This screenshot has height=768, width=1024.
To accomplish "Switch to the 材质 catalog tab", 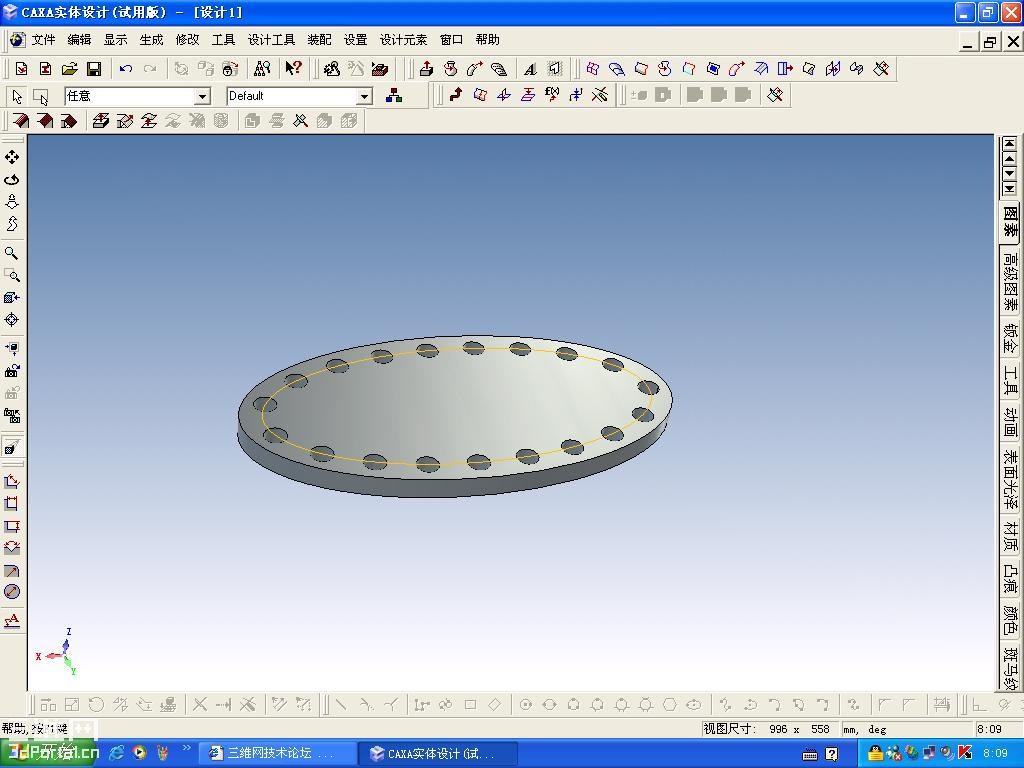I will [1010, 537].
